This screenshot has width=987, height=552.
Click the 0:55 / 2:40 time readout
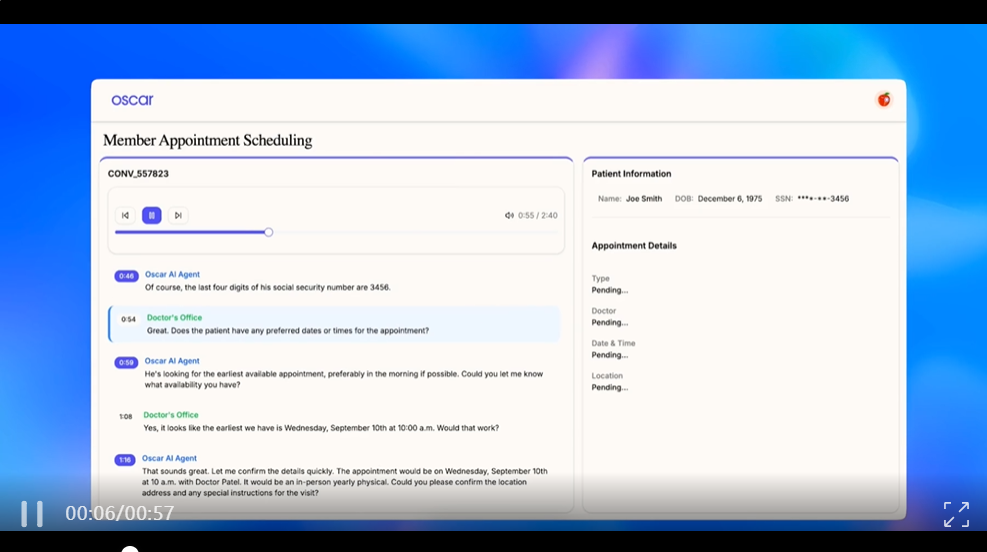(x=538, y=215)
